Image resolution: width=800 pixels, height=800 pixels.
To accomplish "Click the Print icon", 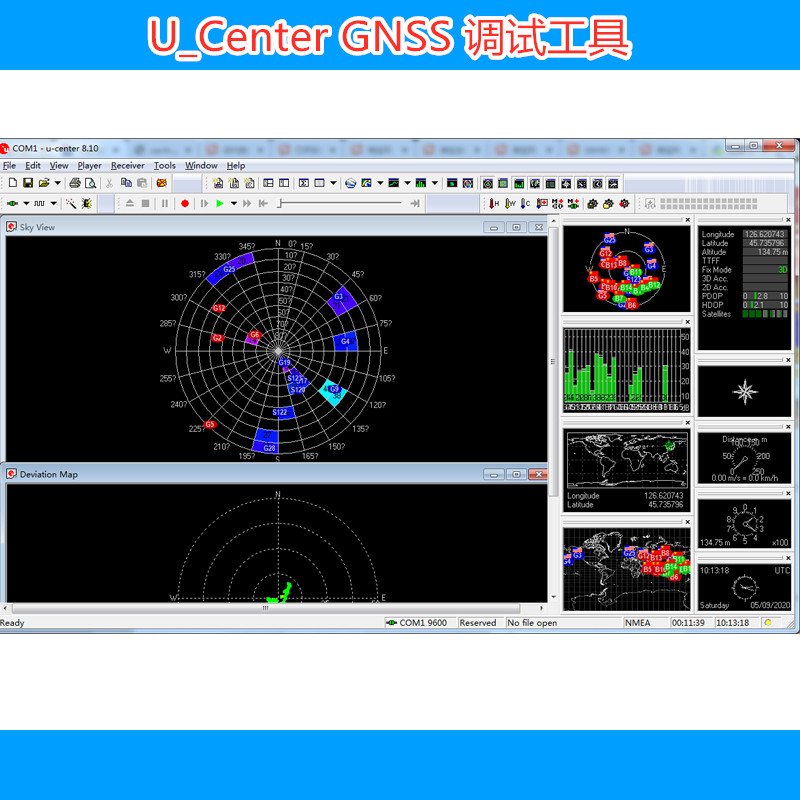I will click(x=75, y=183).
